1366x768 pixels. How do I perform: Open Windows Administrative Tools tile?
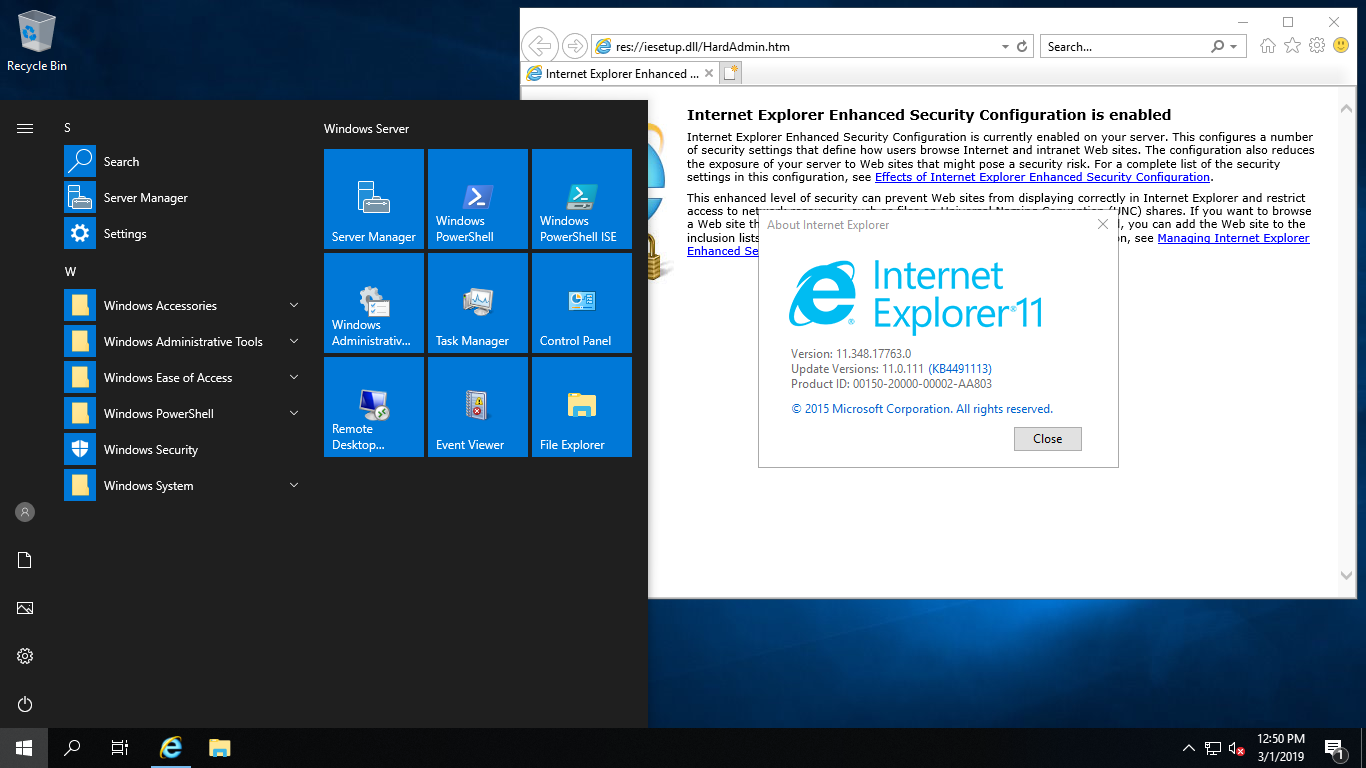pyautogui.click(x=374, y=303)
